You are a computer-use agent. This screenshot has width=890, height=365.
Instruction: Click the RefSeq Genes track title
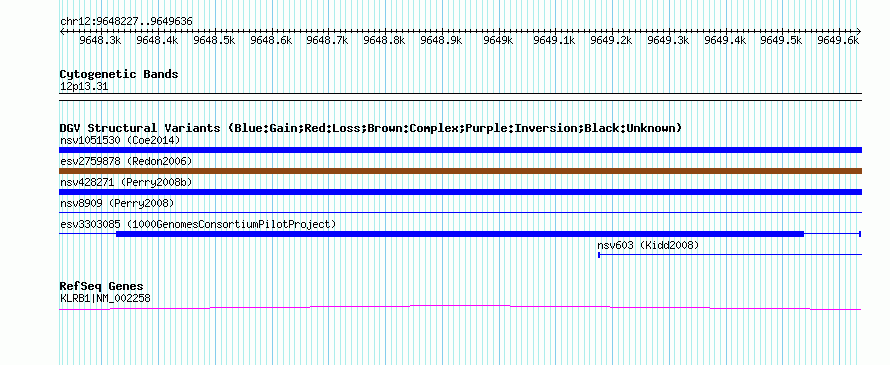click(x=102, y=286)
